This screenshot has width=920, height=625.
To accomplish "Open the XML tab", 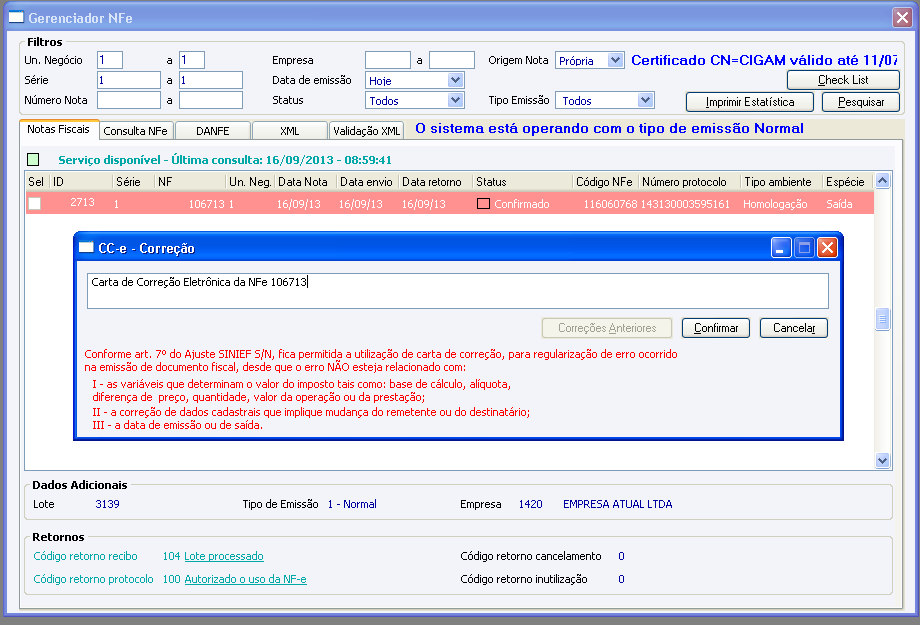I will (x=289, y=131).
